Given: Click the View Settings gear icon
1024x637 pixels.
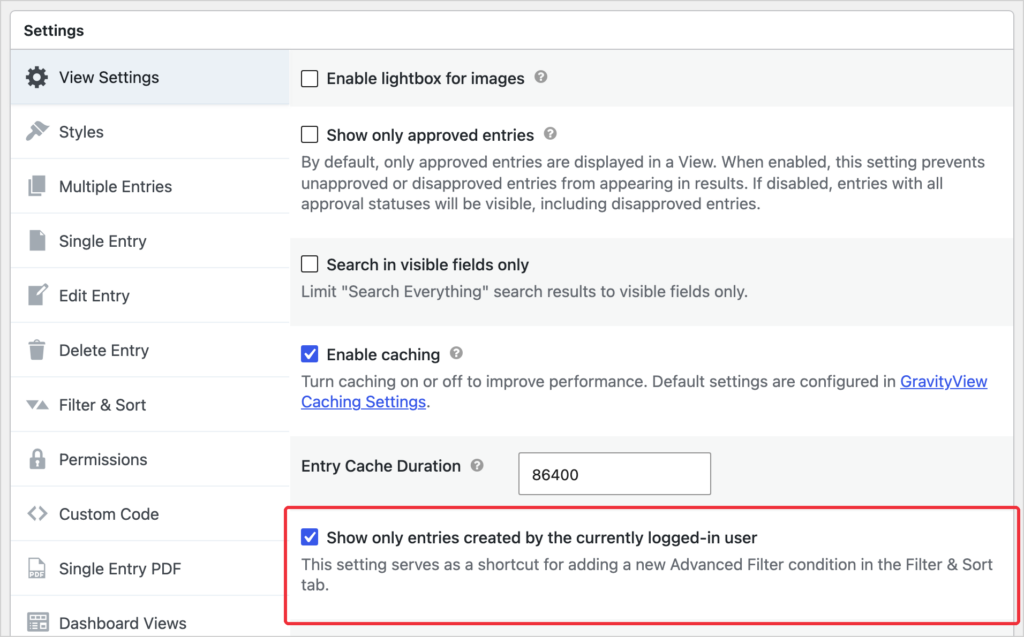Looking at the screenshot, I should (x=37, y=77).
